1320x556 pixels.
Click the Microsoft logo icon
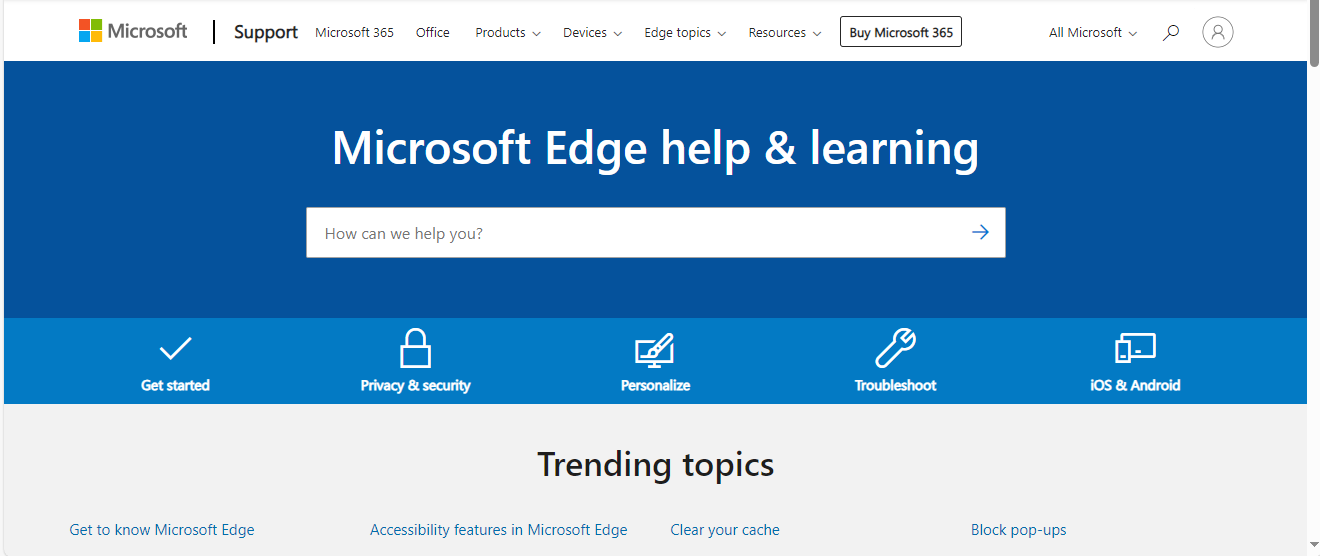(x=91, y=31)
